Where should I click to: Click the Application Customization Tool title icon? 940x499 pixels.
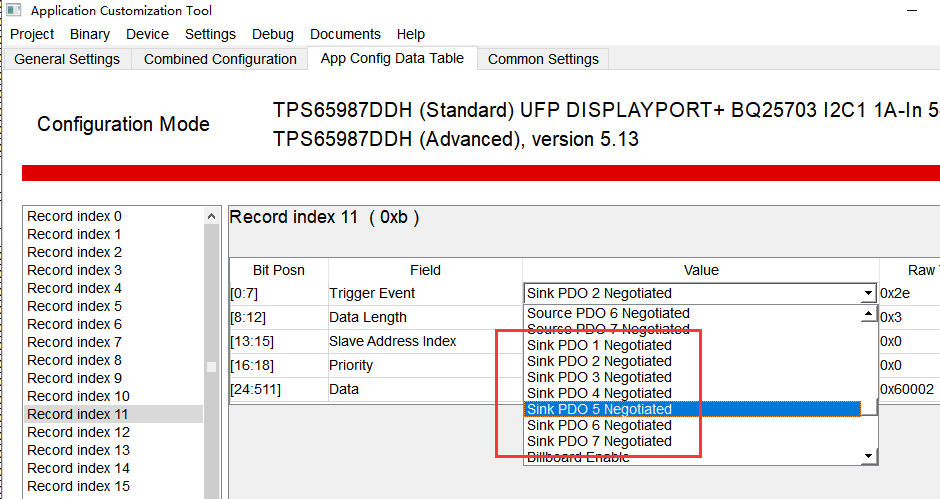[x=14, y=10]
